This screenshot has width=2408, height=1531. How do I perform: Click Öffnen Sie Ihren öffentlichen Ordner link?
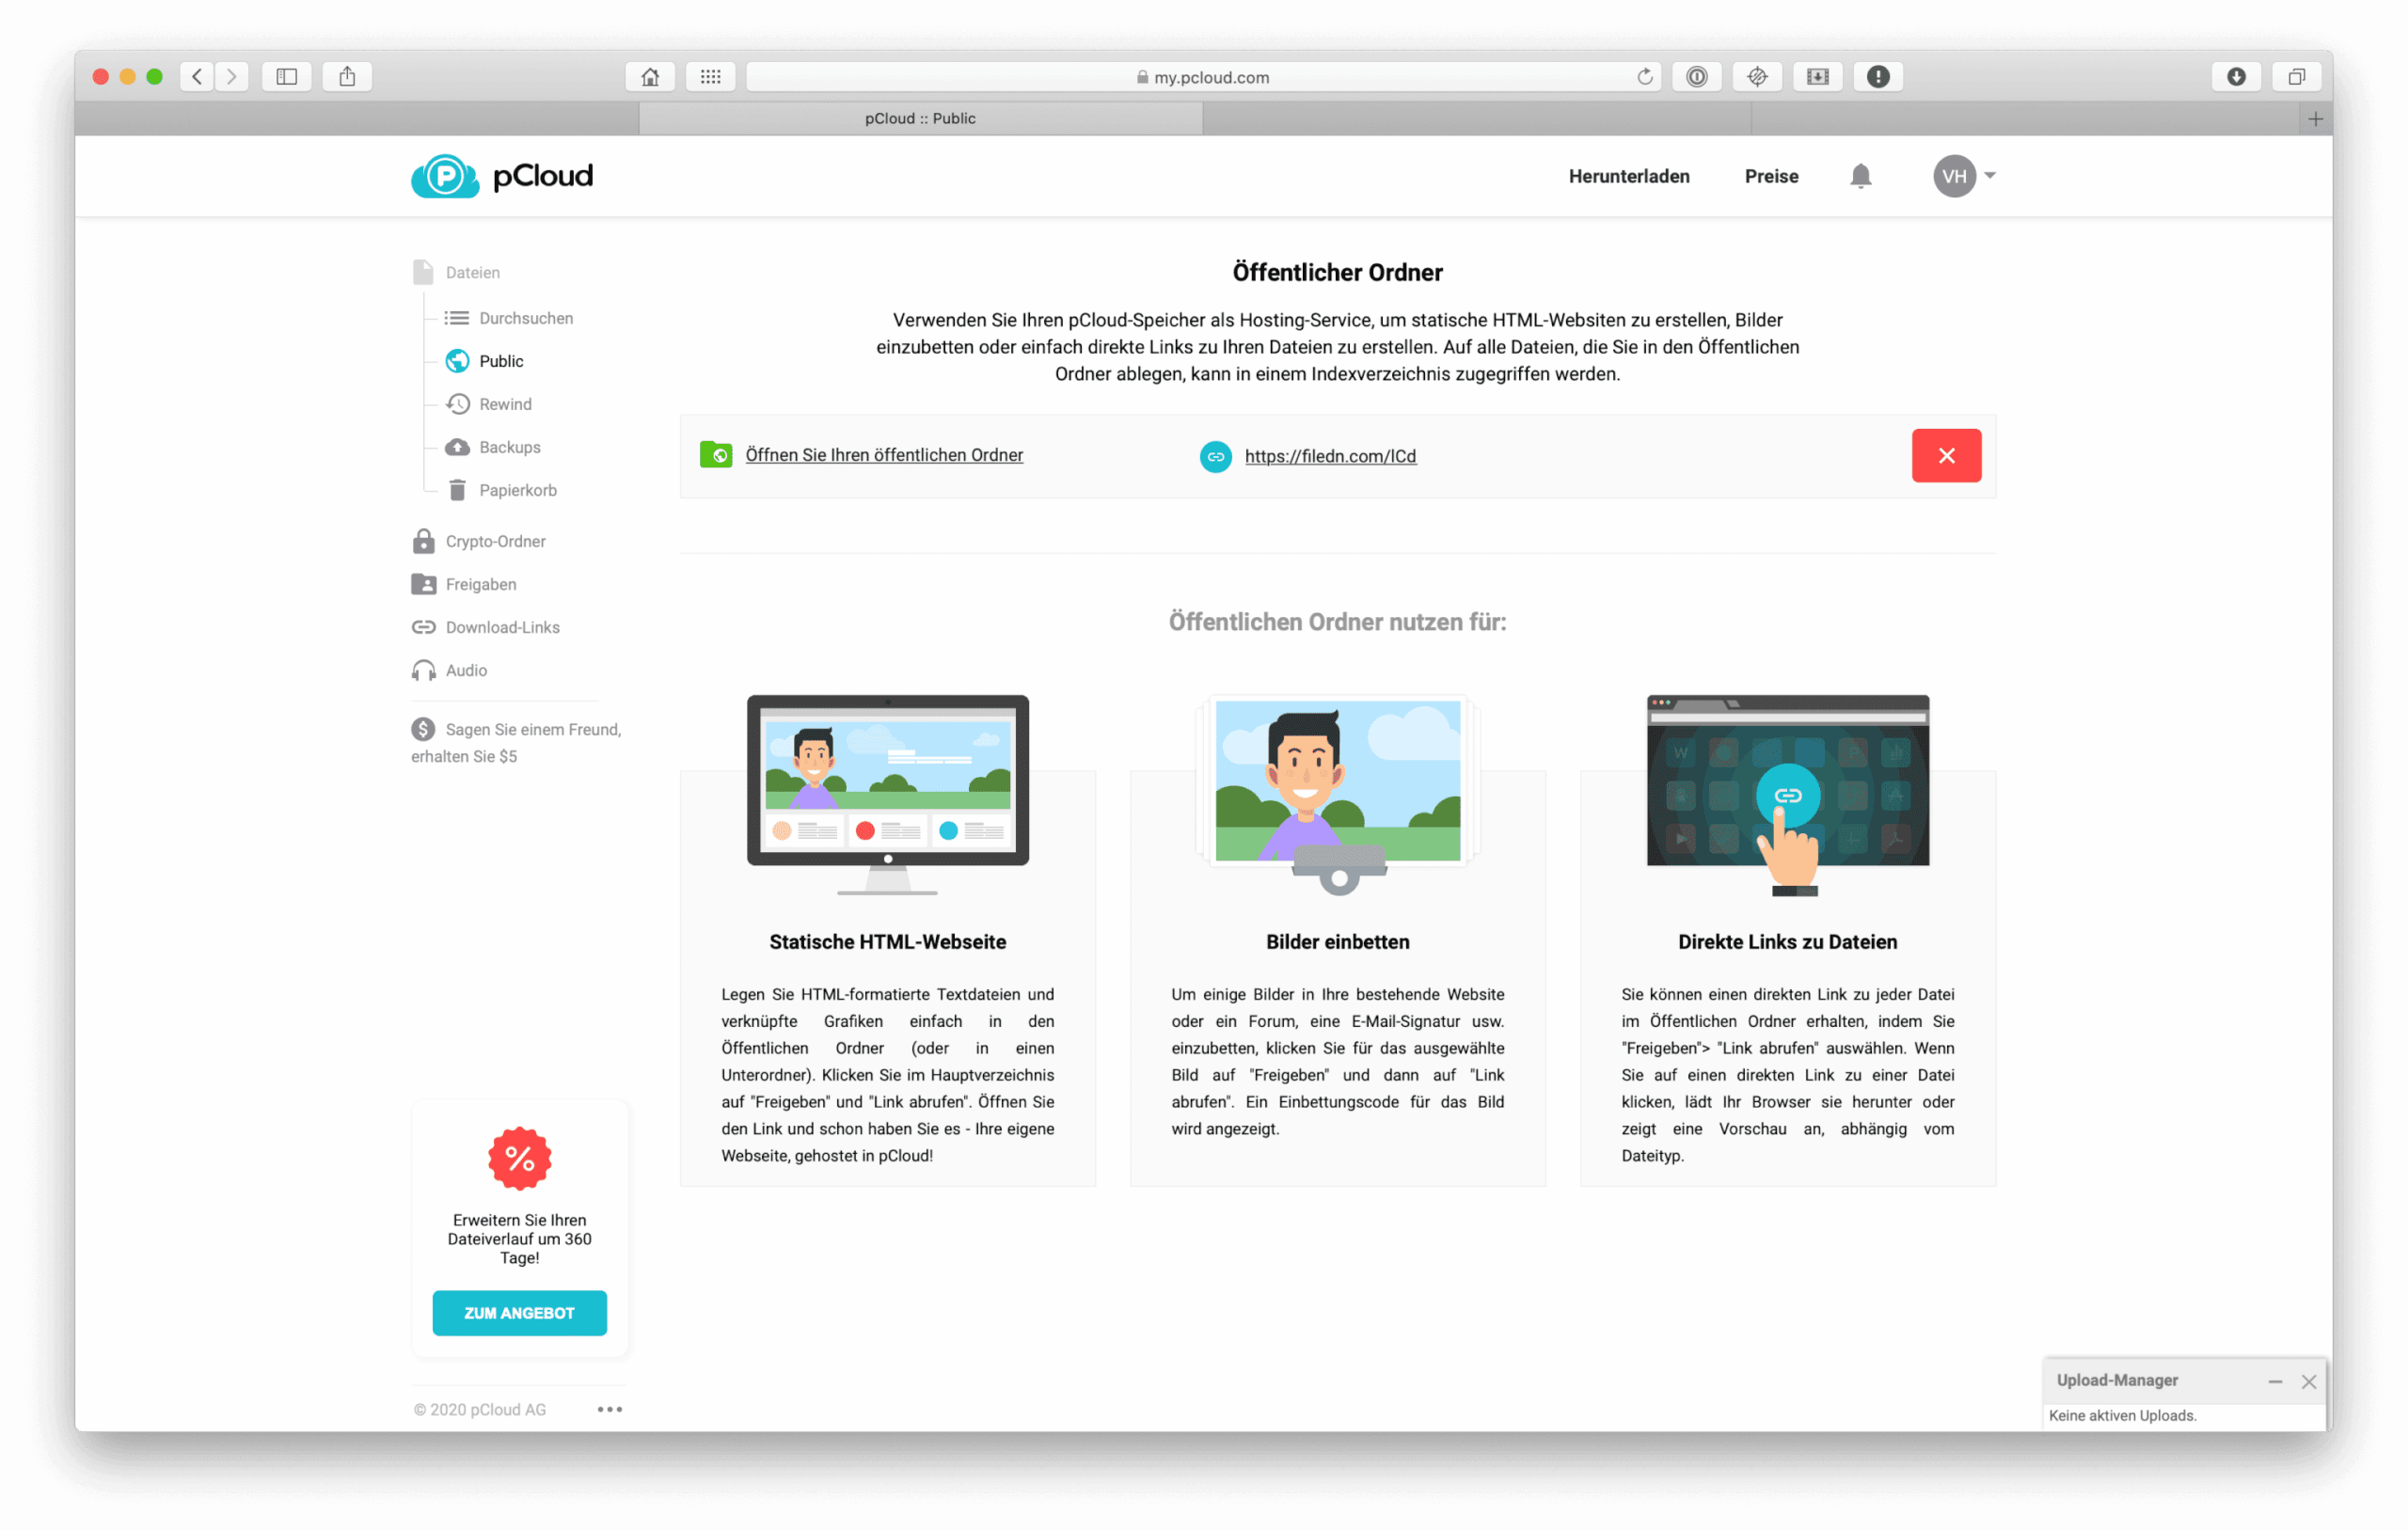point(884,455)
